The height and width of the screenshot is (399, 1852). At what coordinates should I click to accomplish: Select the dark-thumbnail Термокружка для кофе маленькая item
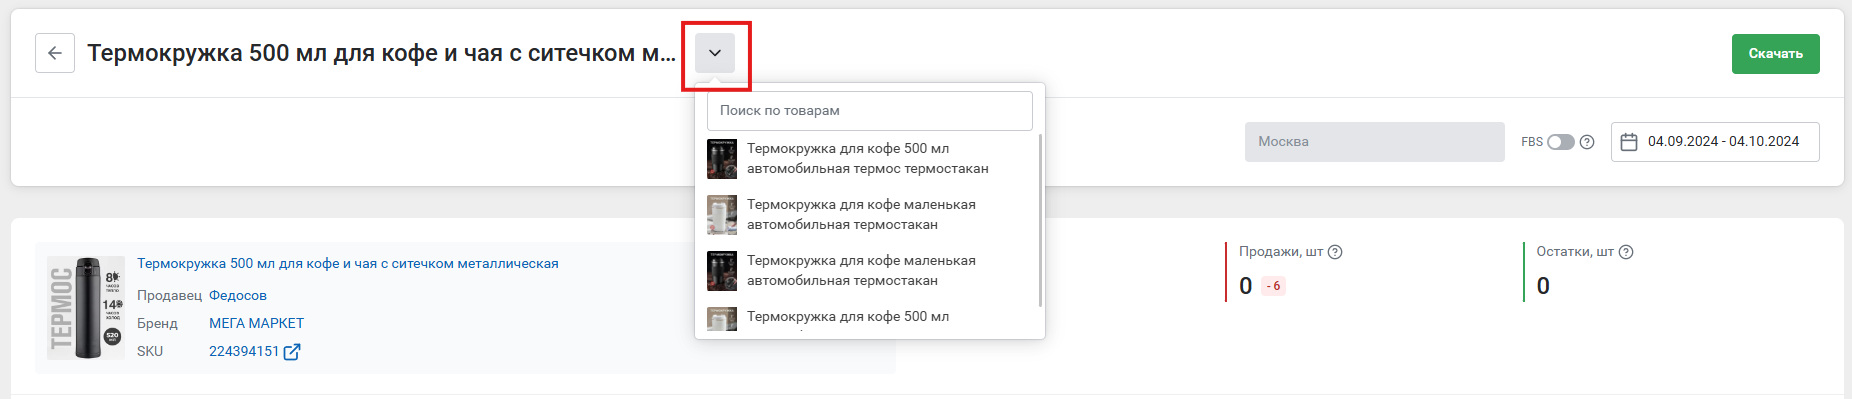tap(870, 271)
